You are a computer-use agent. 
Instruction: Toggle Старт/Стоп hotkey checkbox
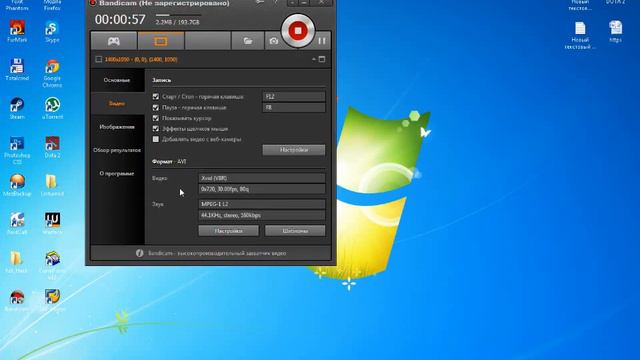[x=156, y=97]
